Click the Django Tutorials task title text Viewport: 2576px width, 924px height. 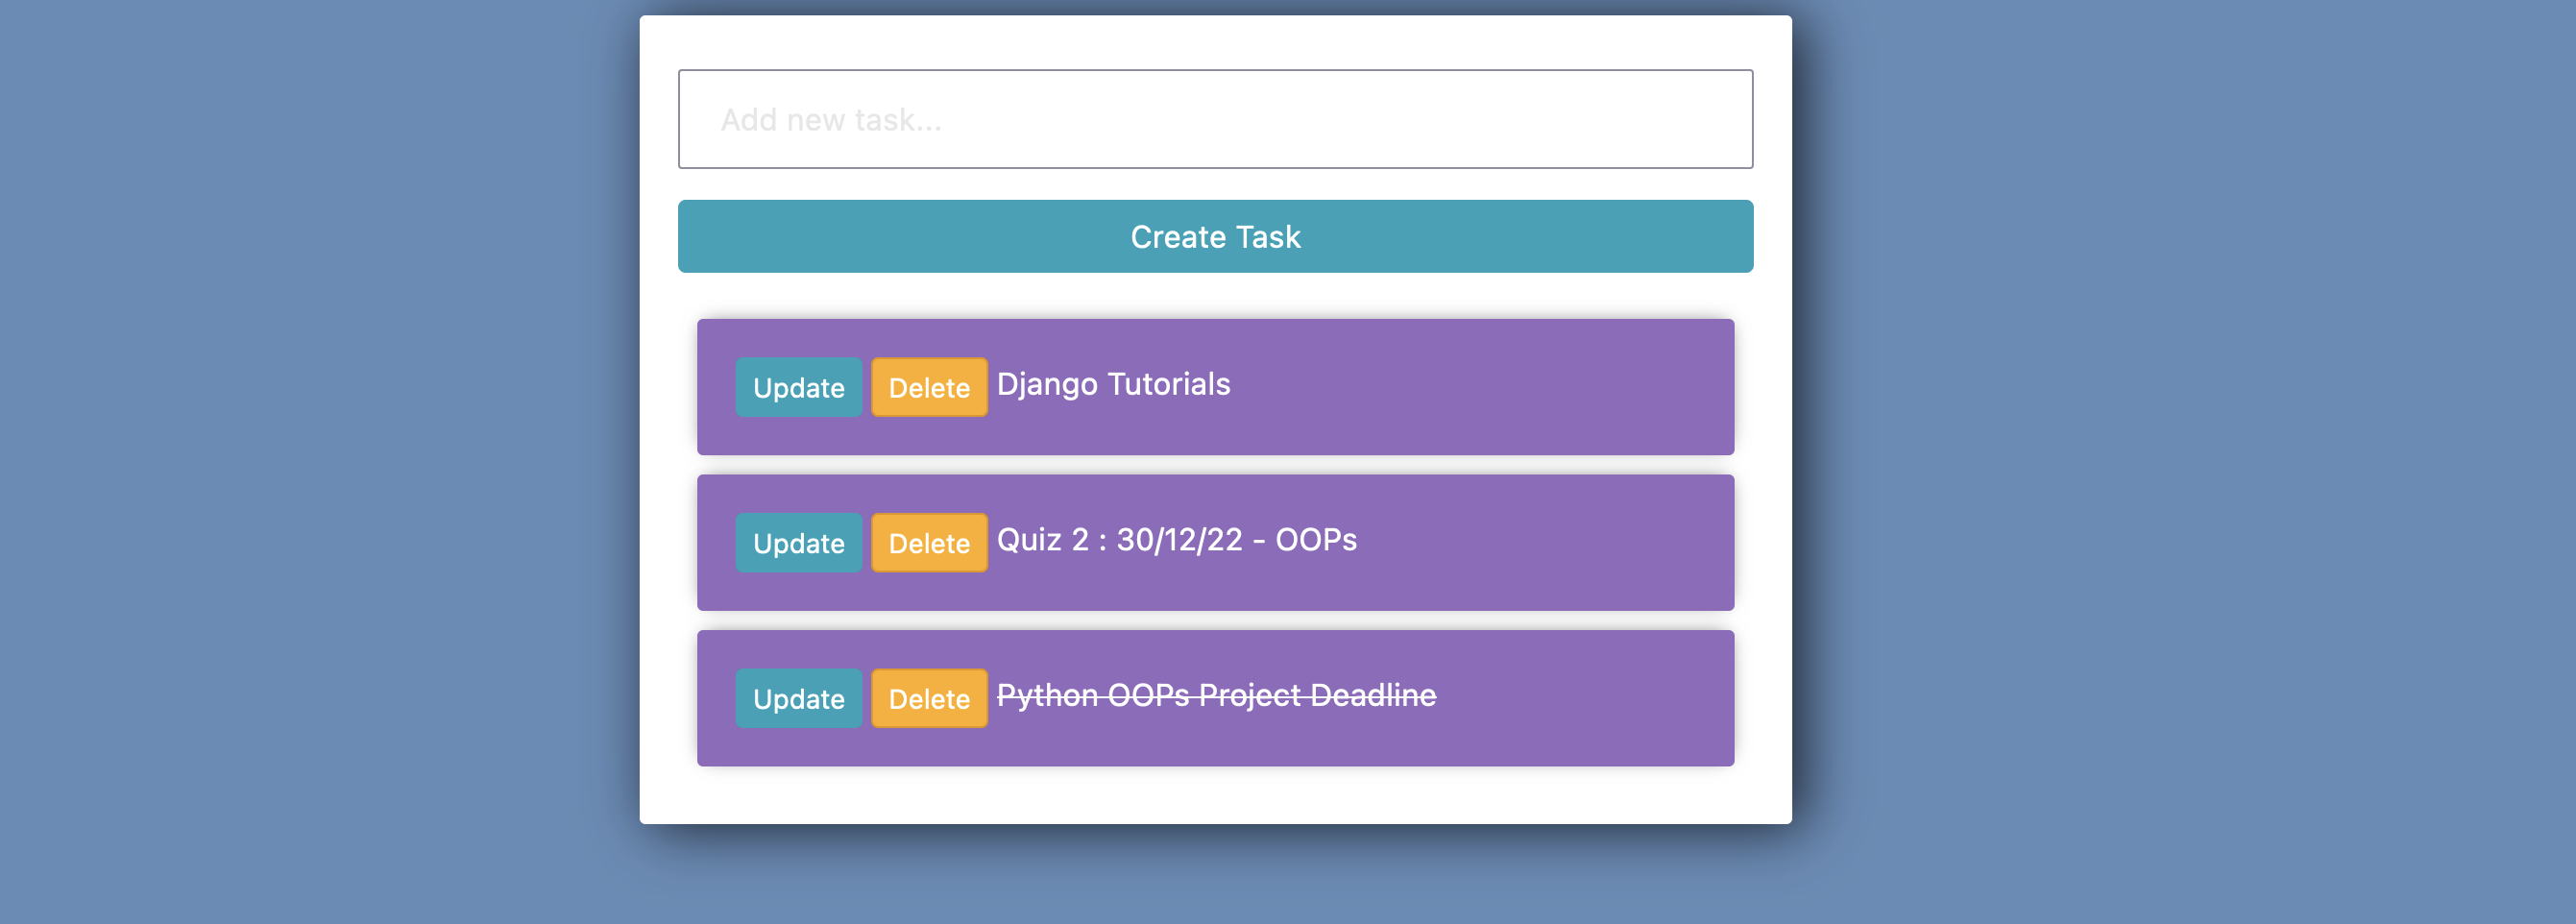coord(1114,384)
